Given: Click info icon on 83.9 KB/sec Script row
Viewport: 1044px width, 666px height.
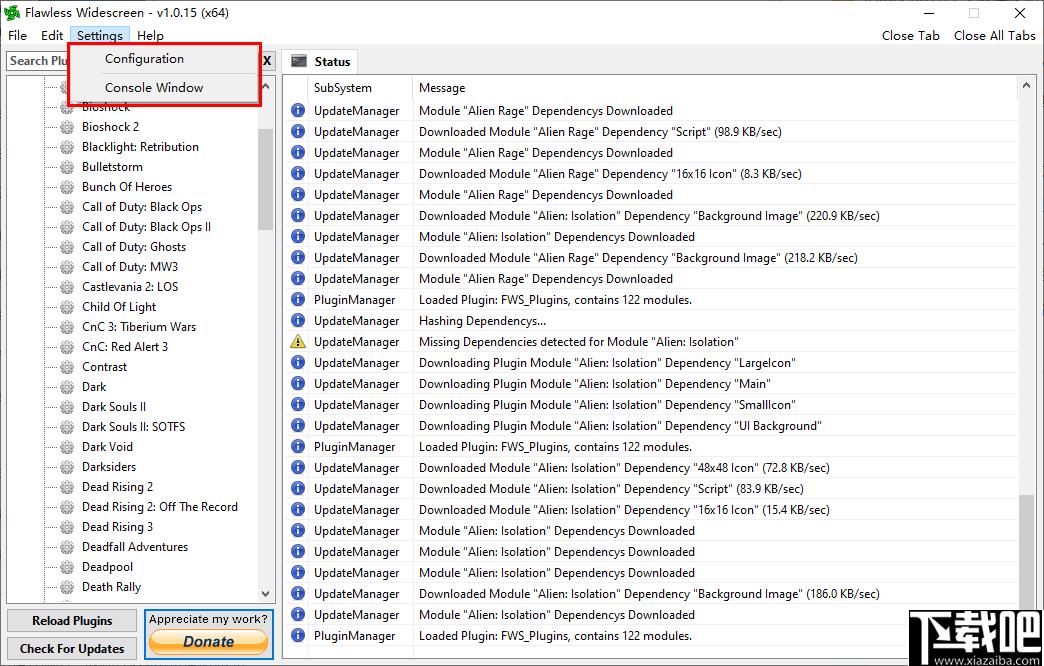Looking at the screenshot, I should pyautogui.click(x=298, y=488).
